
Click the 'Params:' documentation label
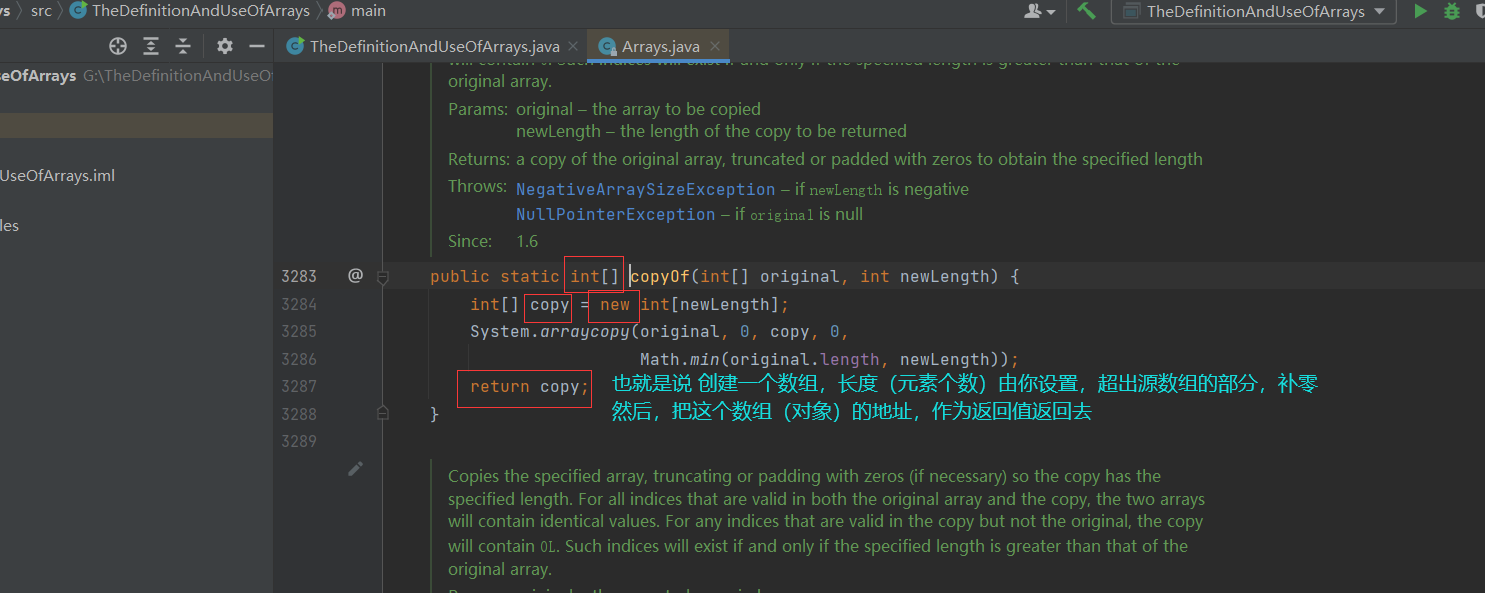point(478,109)
